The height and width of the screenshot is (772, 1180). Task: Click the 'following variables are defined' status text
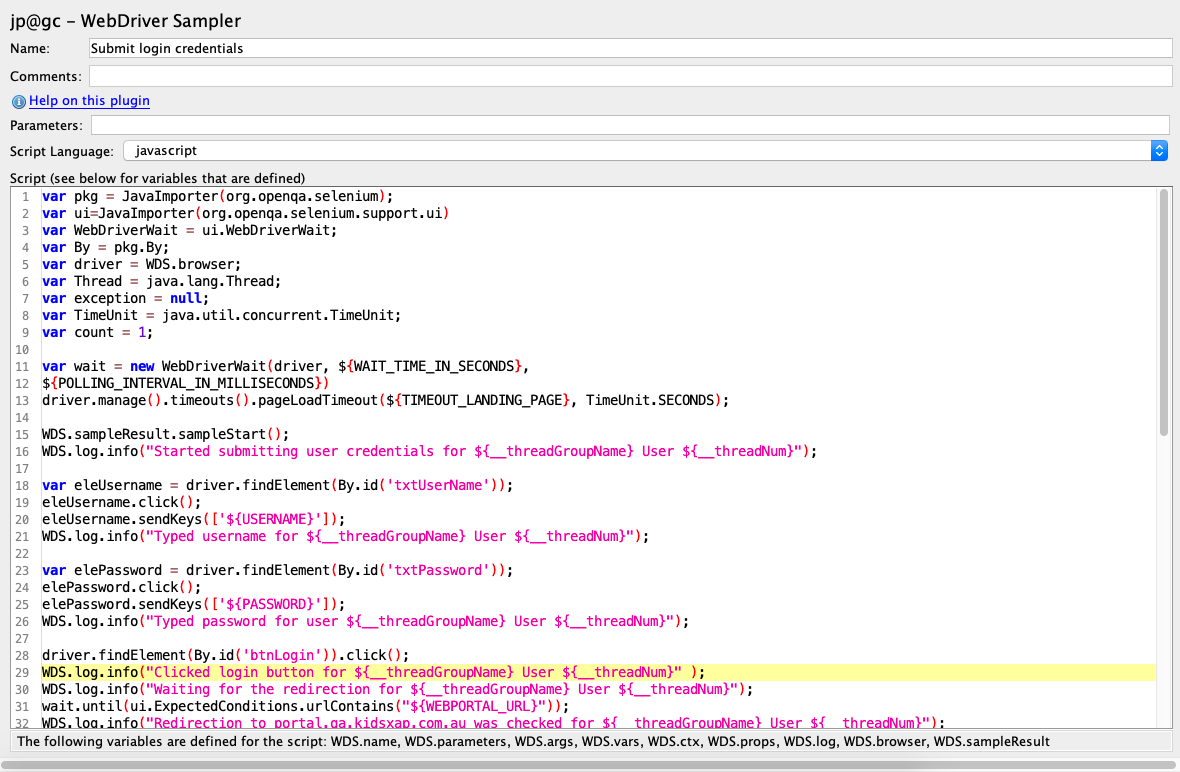point(533,742)
